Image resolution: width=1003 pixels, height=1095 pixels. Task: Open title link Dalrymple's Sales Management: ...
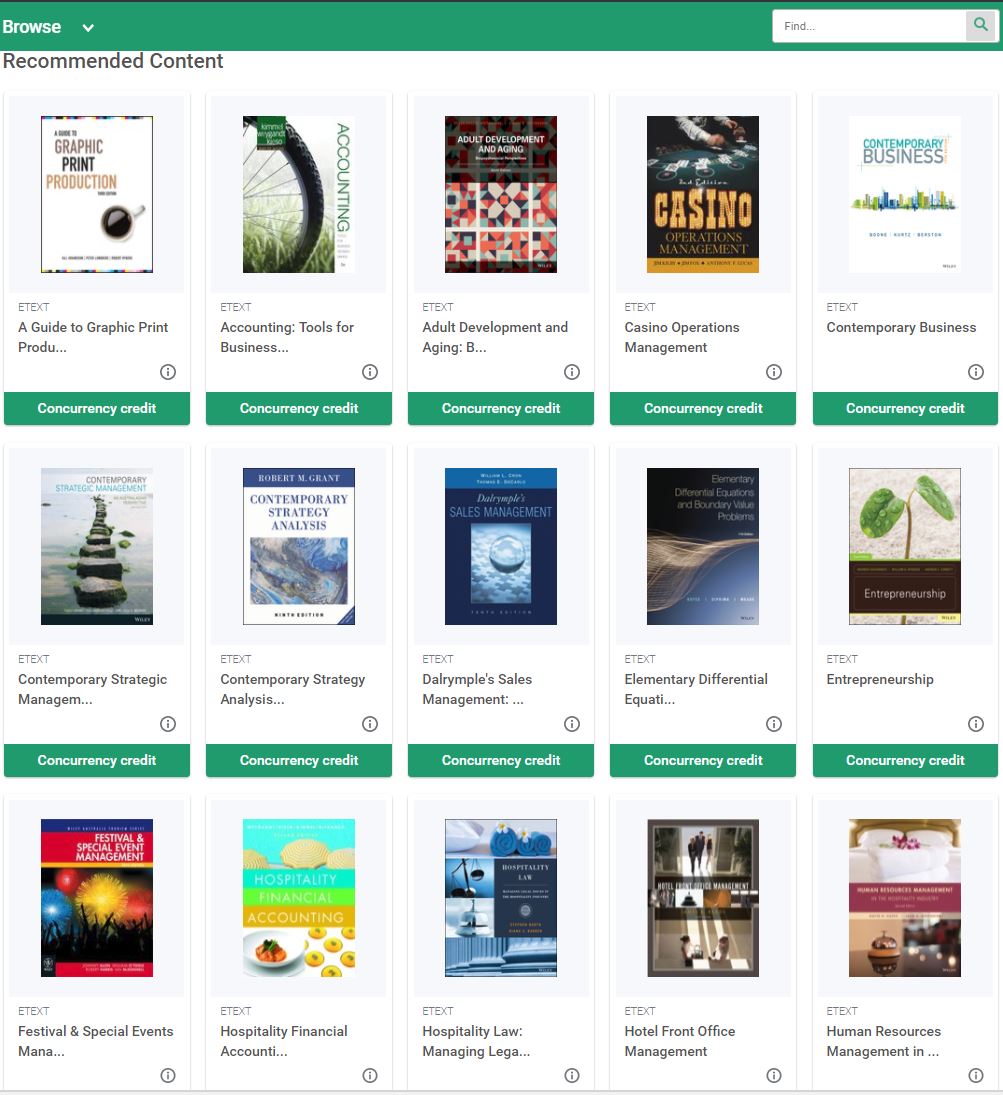tap(477, 689)
